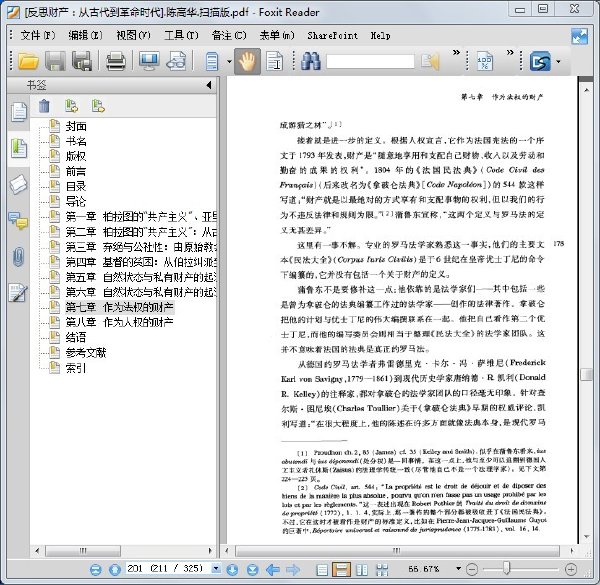Viewport: 600px width, 585px height.
Task: Go back to the previous view arrow
Action: click(272, 570)
